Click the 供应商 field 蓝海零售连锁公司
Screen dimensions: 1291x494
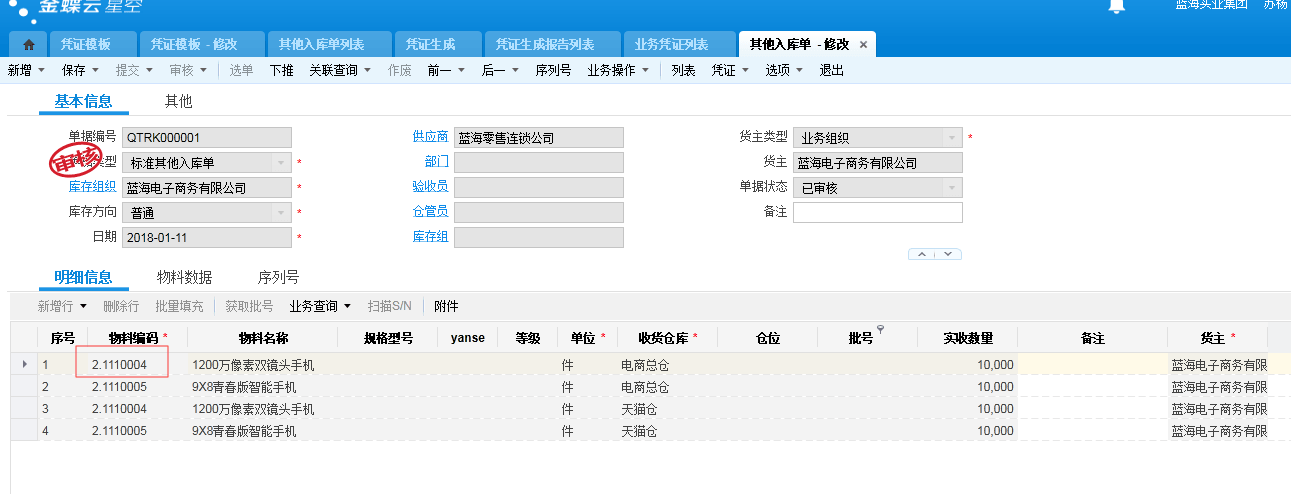[539, 138]
